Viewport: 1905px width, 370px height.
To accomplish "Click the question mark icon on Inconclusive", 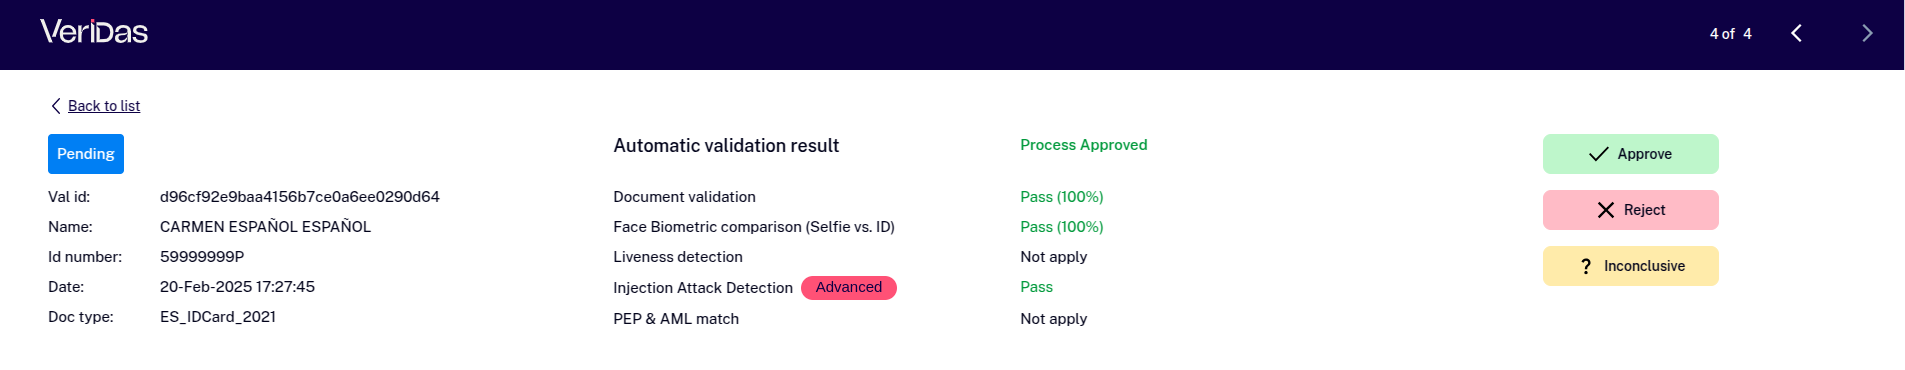I will (x=1586, y=266).
